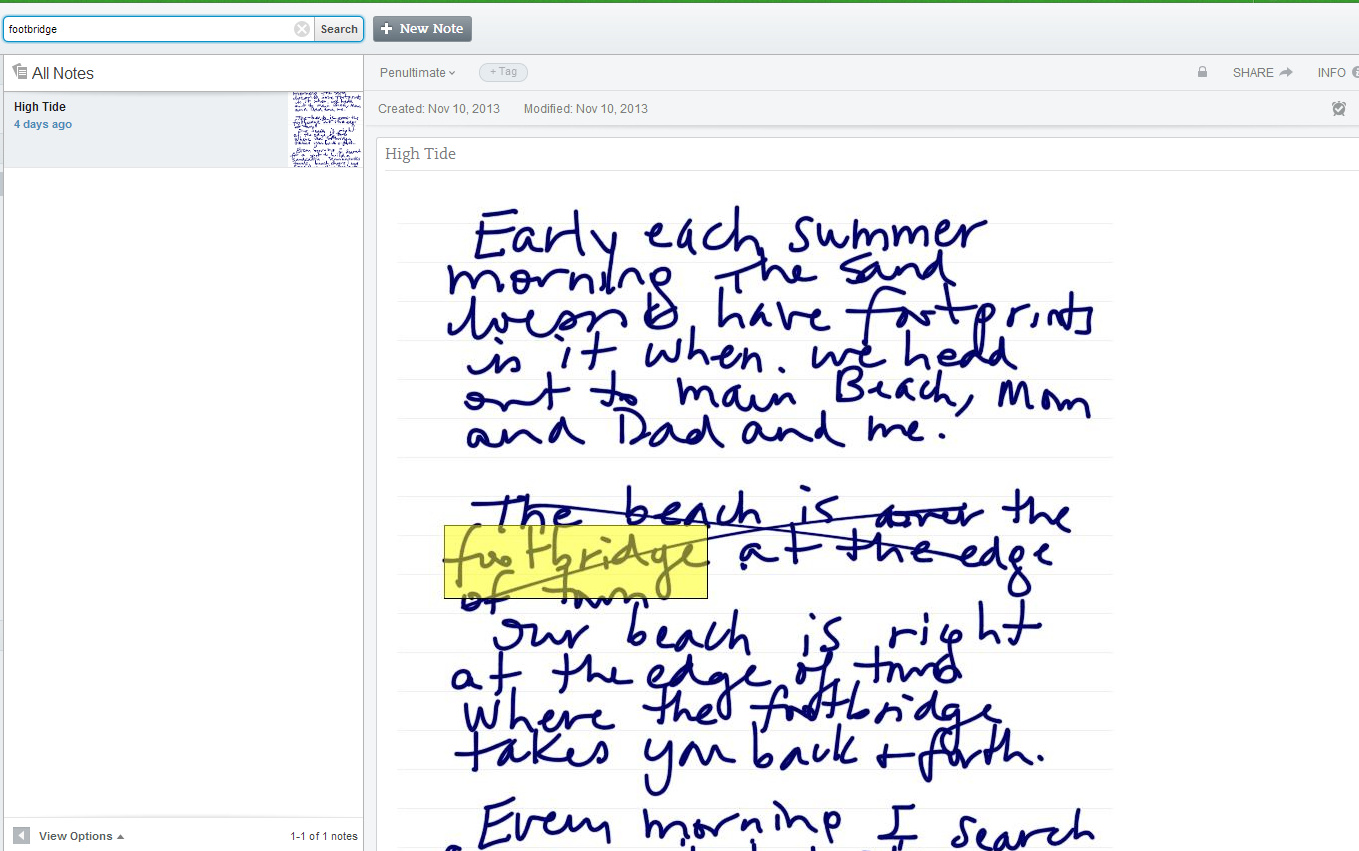This screenshot has width=1359, height=851.
Task: Open the Penultimate notebook dropdown
Action: coord(417,72)
